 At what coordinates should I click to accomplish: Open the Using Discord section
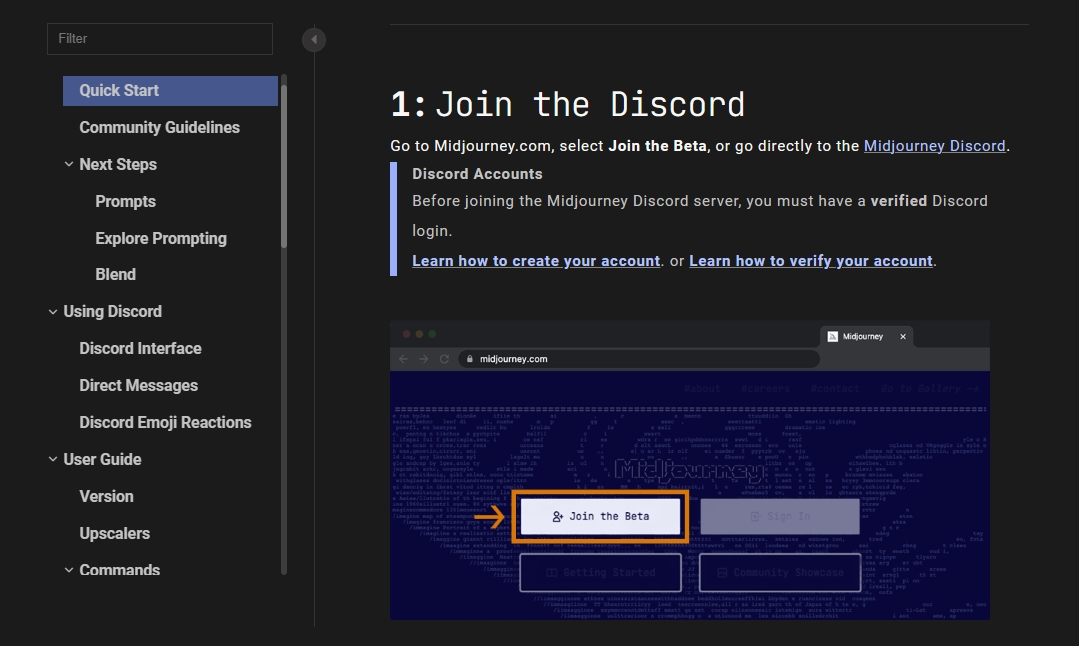click(112, 312)
